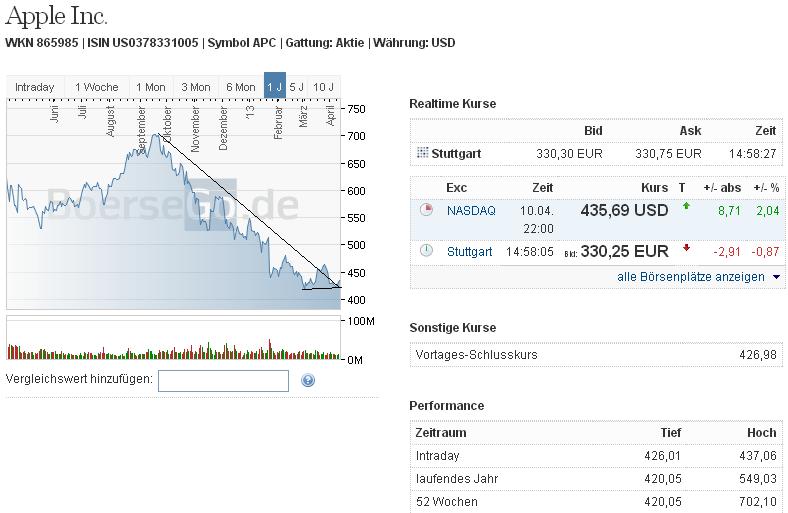Open the NASDAQ exchange link

click(470, 211)
